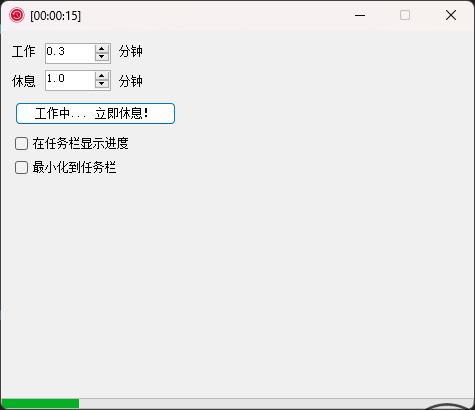Focus the 工作 duration field showing 0.3
Screen dimensions: 475x410
70,53
